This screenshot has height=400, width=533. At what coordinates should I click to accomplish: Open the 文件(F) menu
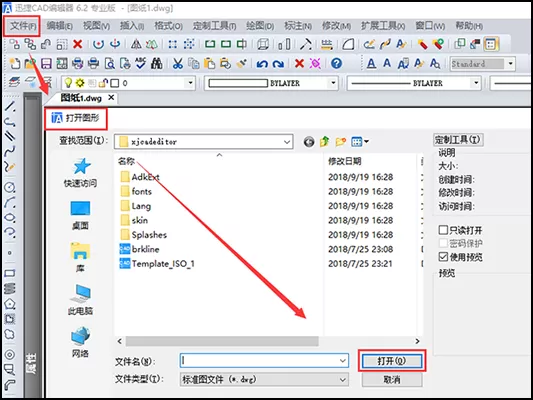pos(22,26)
